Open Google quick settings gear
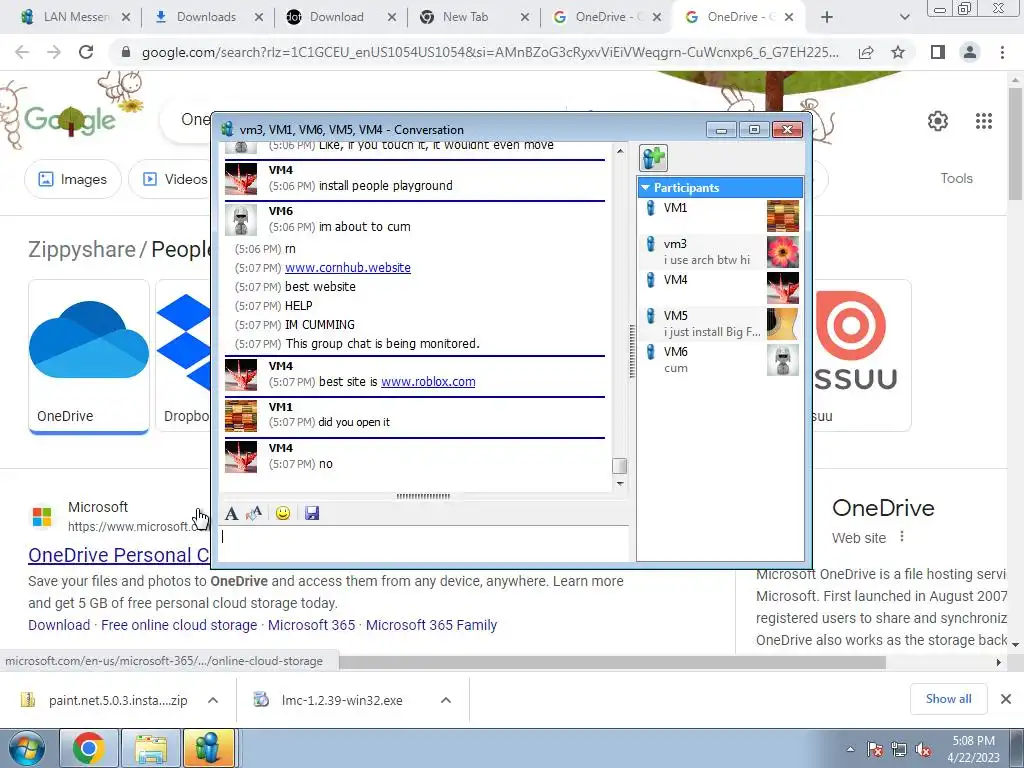 938,121
